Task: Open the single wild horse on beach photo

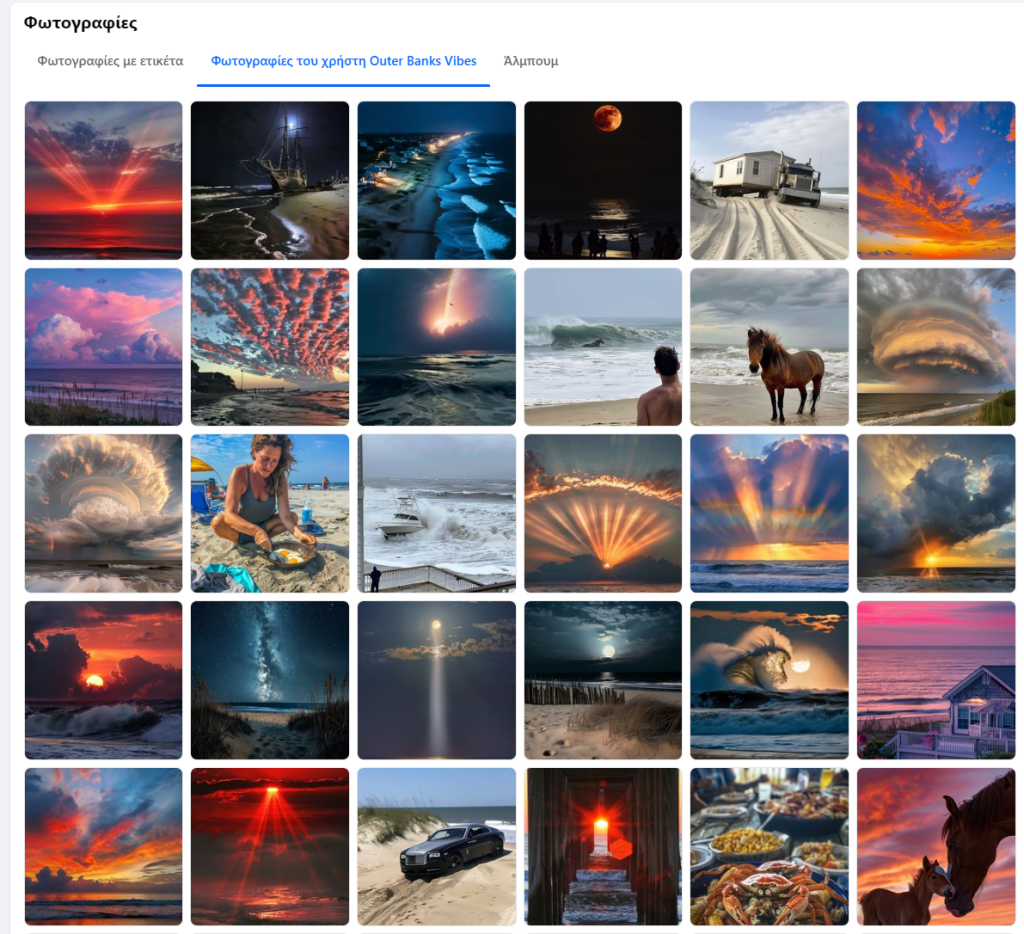Action: click(x=769, y=347)
